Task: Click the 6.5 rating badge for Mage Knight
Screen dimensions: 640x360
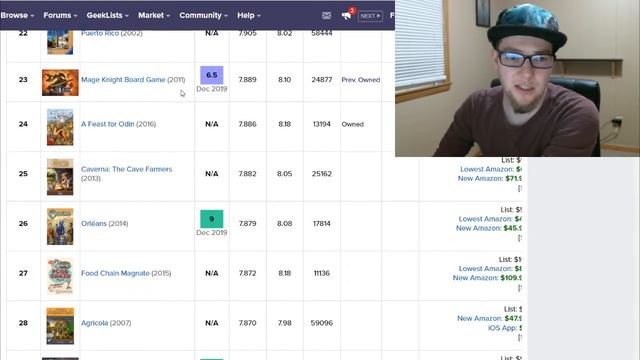Action: click(211, 75)
